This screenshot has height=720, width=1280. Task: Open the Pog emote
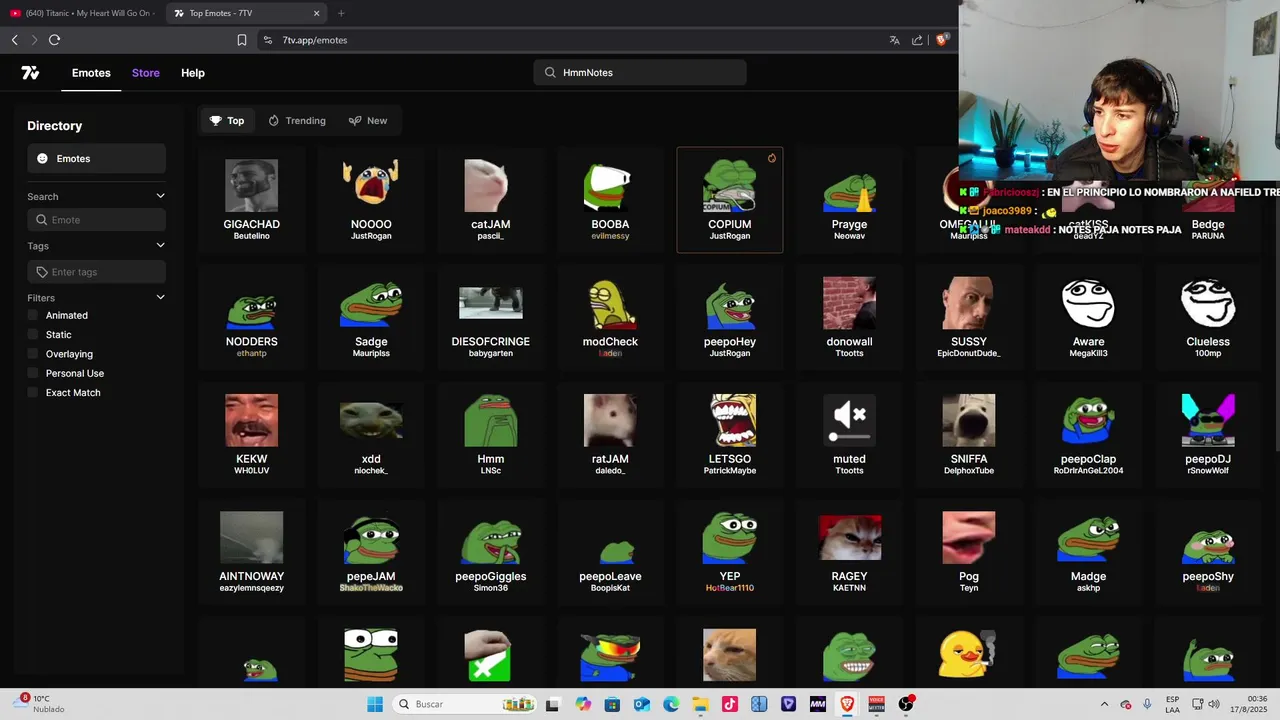(969, 552)
